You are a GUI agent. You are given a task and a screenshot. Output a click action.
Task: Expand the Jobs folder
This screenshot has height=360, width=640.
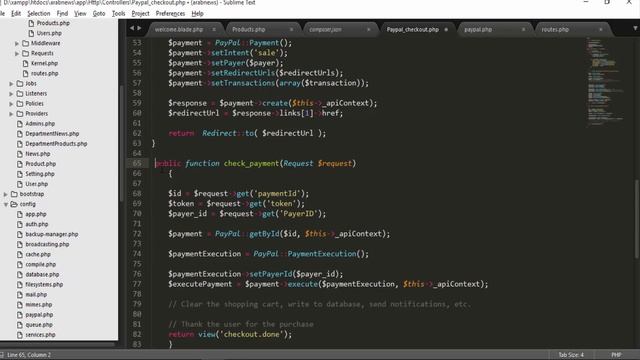(11, 84)
